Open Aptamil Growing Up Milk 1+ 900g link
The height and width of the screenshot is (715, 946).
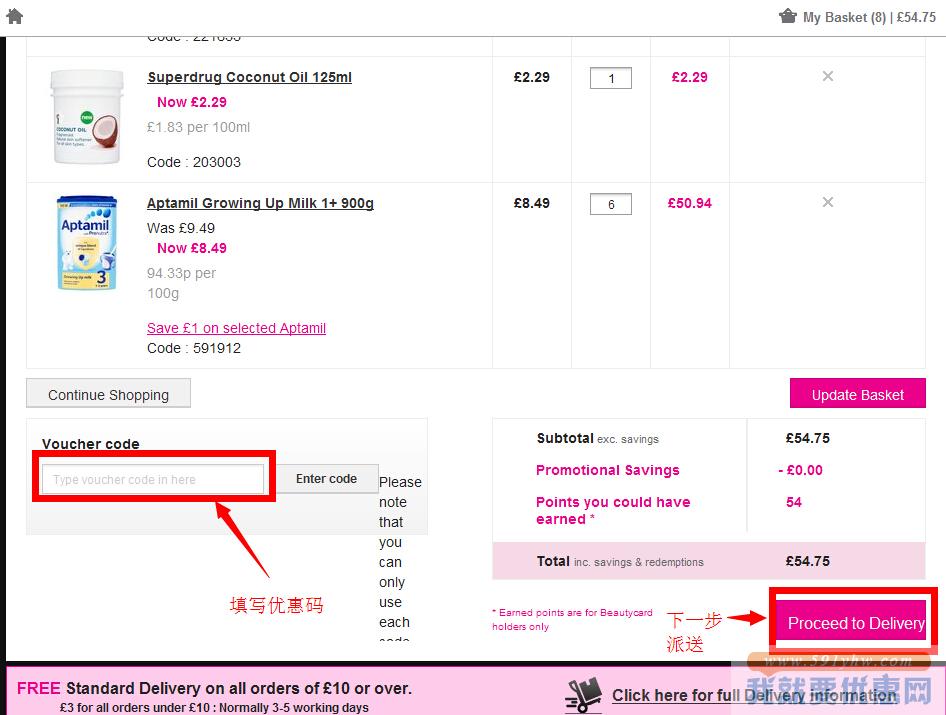tap(260, 203)
